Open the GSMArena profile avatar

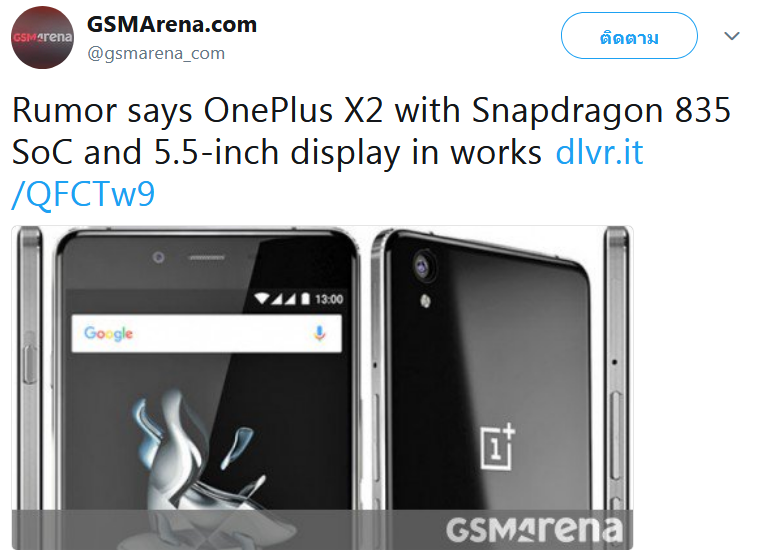[x=42, y=37]
